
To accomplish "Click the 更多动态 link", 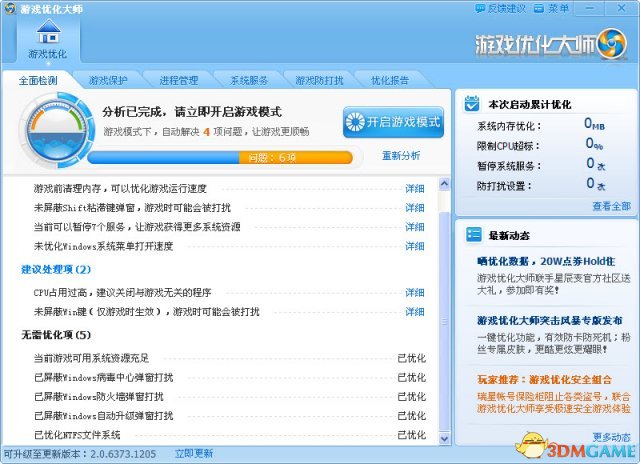I will point(611,437).
